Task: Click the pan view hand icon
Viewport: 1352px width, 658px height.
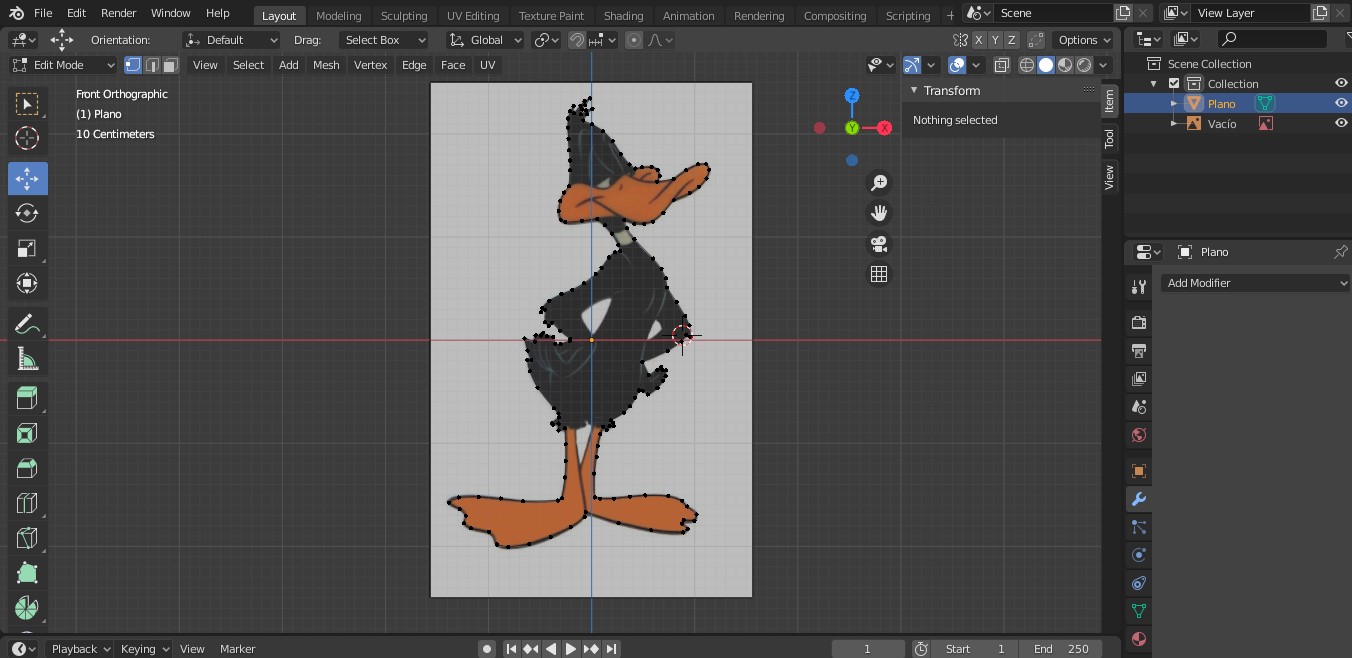Action: (x=879, y=213)
